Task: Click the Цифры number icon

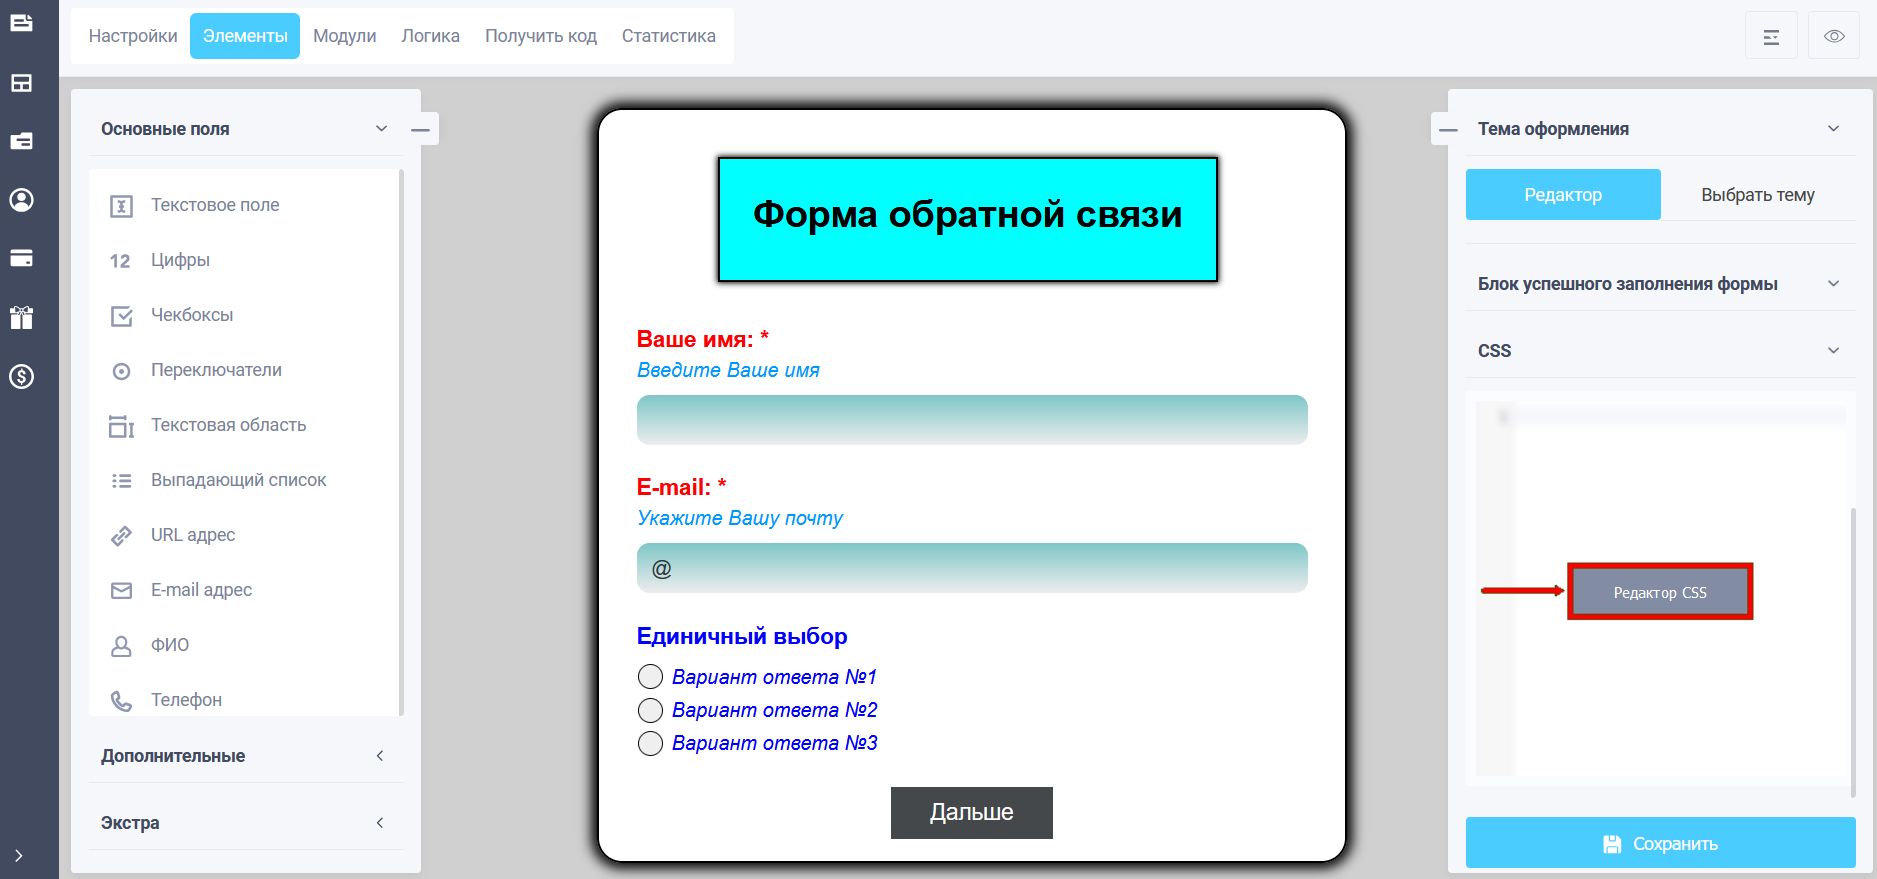Action: (x=120, y=261)
